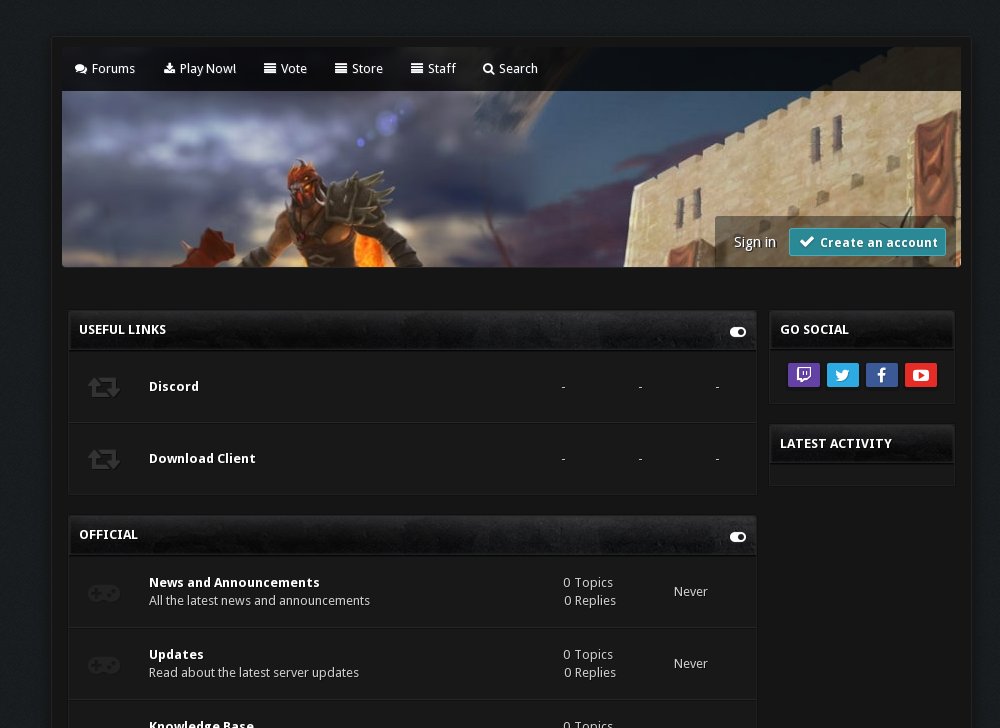Toggle the Official category collapse switch
Screen dimensions: 1000x728
point(738,537)
